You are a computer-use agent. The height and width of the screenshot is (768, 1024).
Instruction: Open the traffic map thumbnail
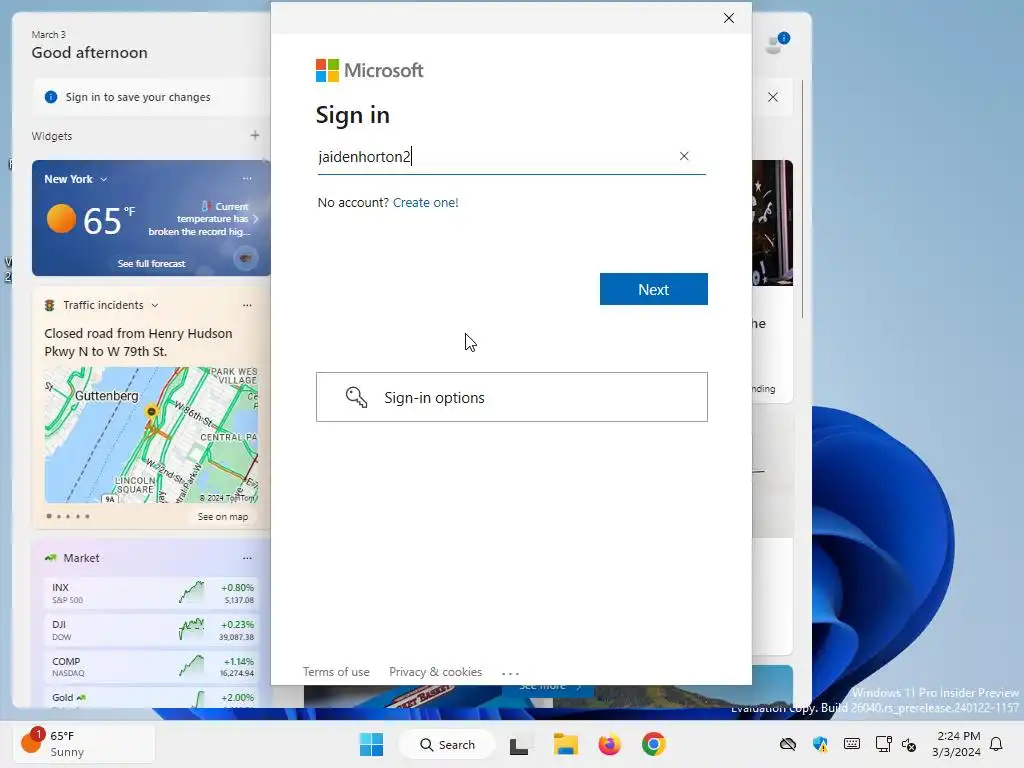click(151, 435)
